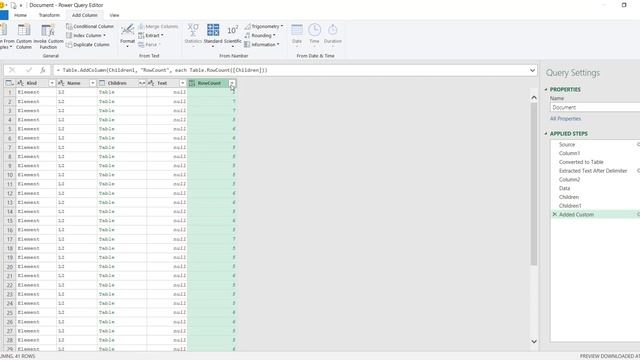Image resolution: width=640 pixels, height=360 pixels.
Task: Select the Column1 applied step
Action: point(569,153)
